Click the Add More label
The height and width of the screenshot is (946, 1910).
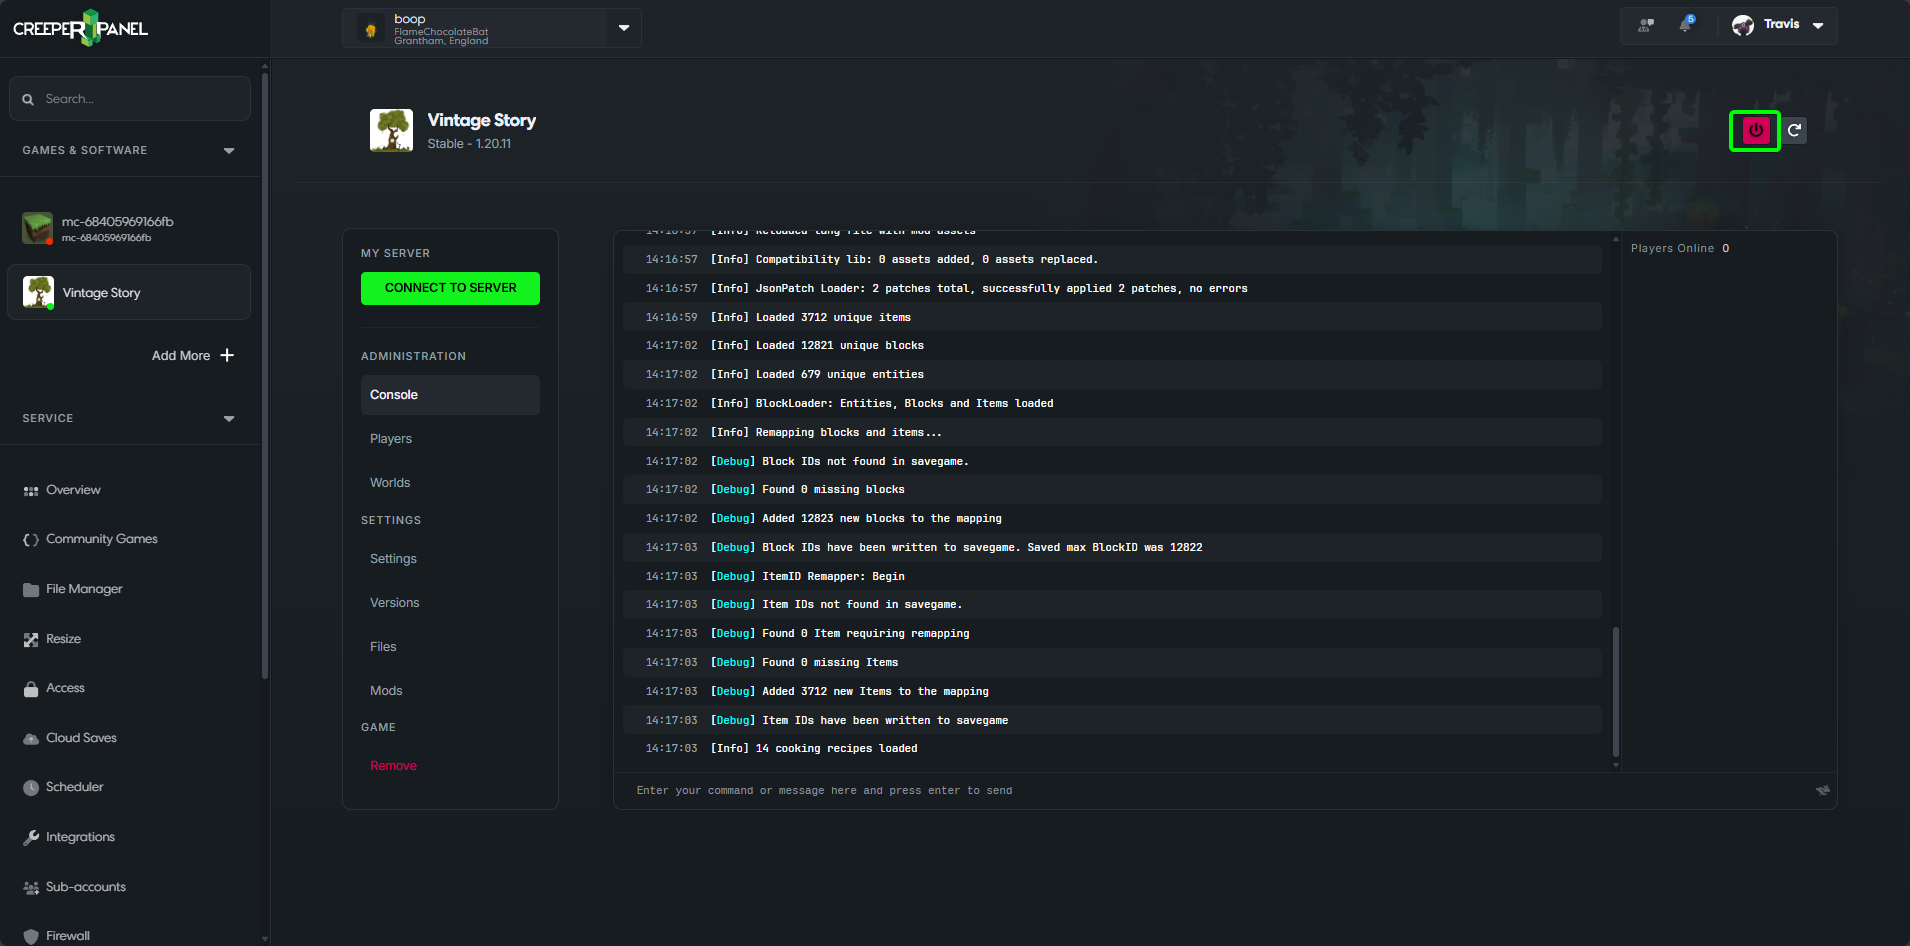[181, 356]
